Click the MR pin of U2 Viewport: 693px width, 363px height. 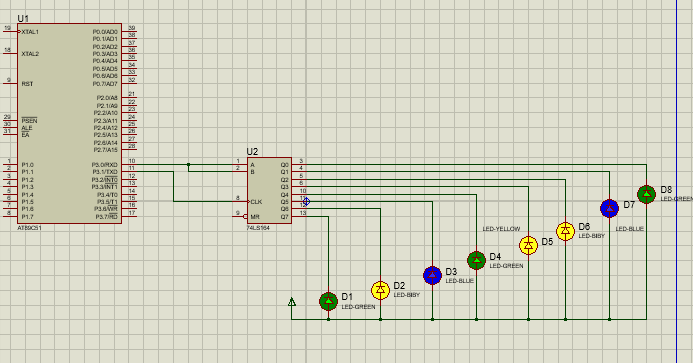pos(255,217)
